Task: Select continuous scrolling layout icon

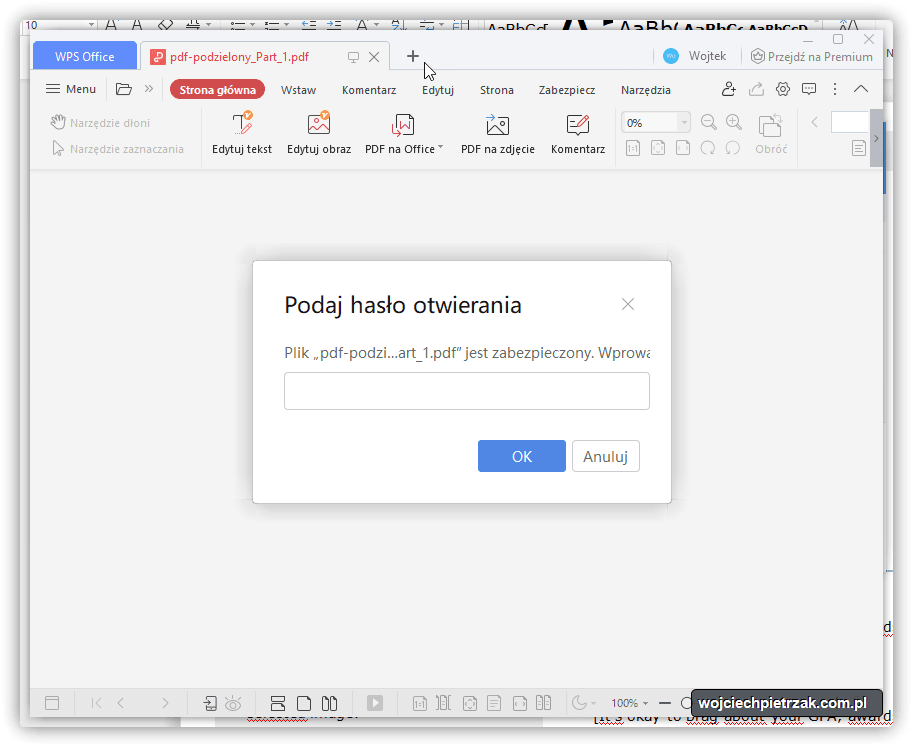Action: [x=278, y=703]
